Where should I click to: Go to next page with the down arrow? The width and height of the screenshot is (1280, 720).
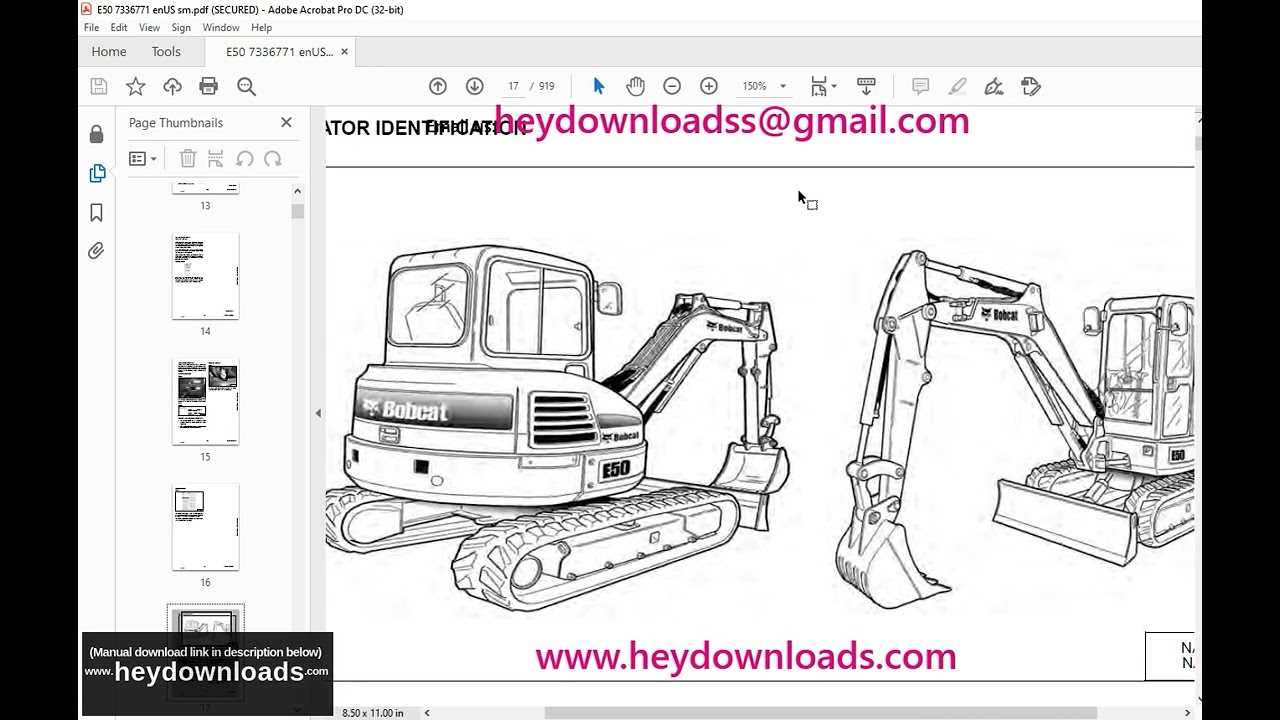475,86
